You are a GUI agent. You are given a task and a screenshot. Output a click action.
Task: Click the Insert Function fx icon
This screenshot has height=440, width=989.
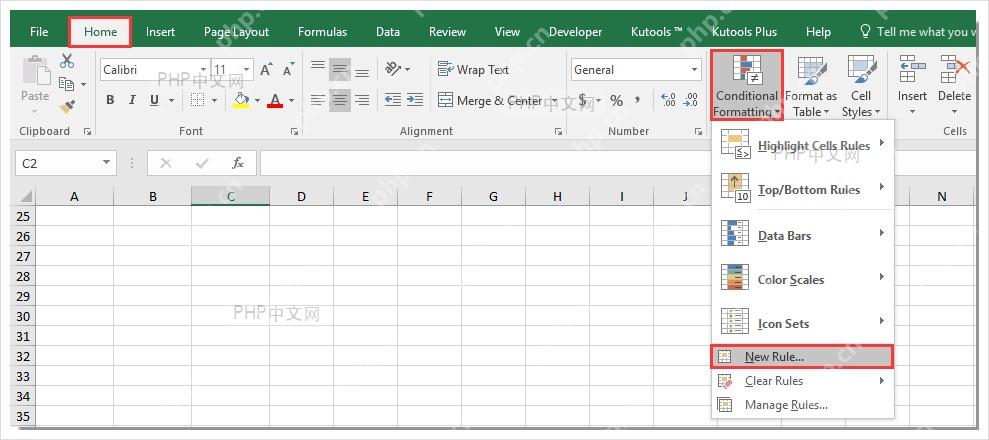[238, 163]
